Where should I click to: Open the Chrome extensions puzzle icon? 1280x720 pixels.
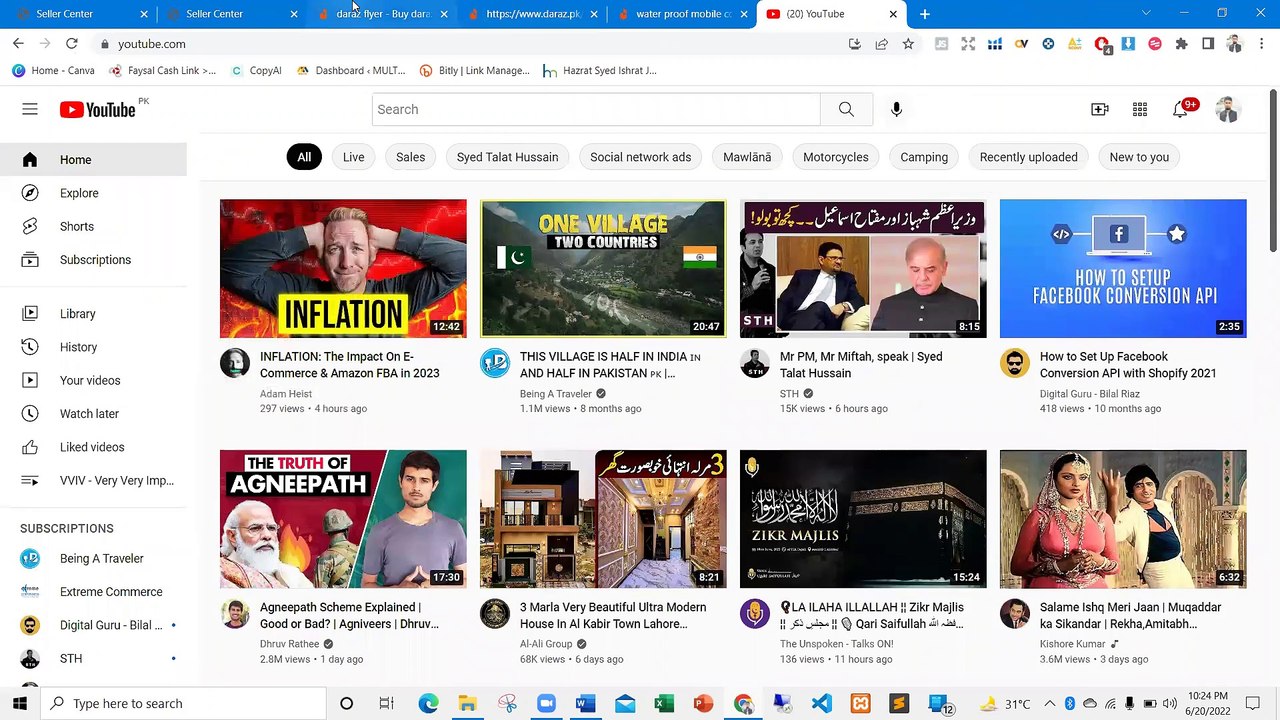(1181, 44)
